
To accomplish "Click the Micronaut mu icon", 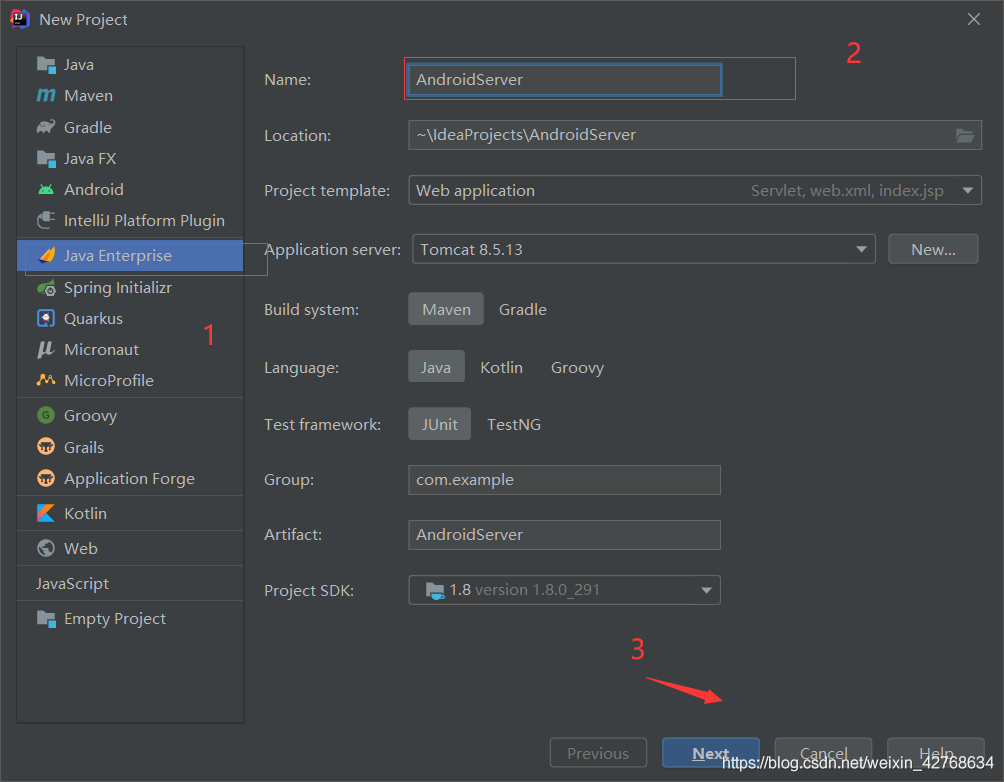I will coord(46,349).
